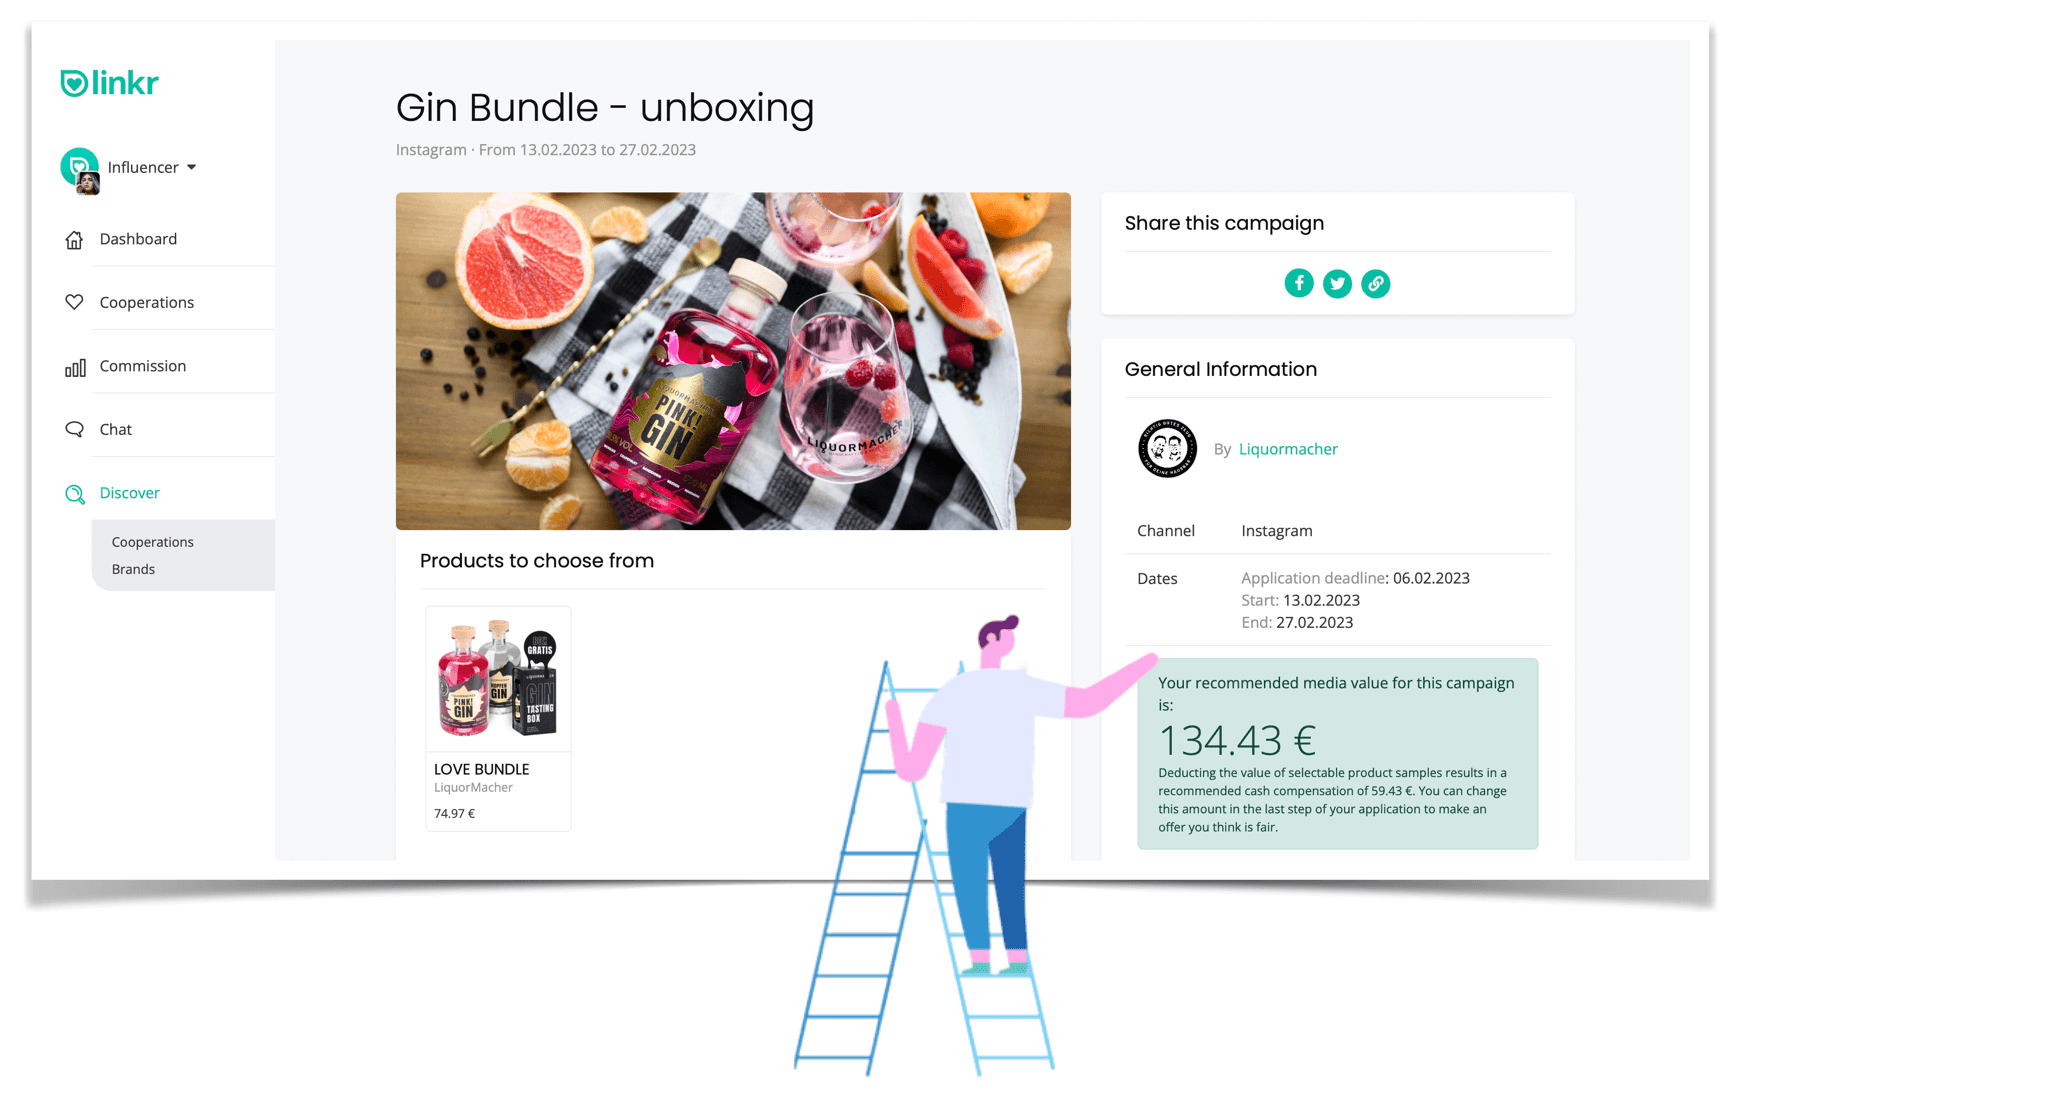The image size is (2066, 1102).
Task: Click the linkr logo
Action: 109,83
